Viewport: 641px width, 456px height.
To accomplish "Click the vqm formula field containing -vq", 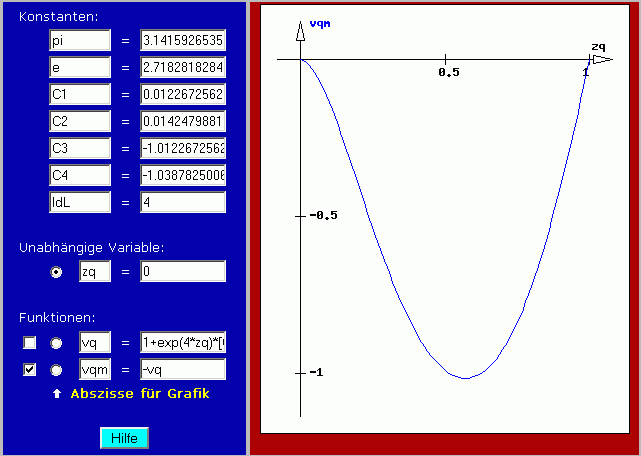I will tap(183, 369).
